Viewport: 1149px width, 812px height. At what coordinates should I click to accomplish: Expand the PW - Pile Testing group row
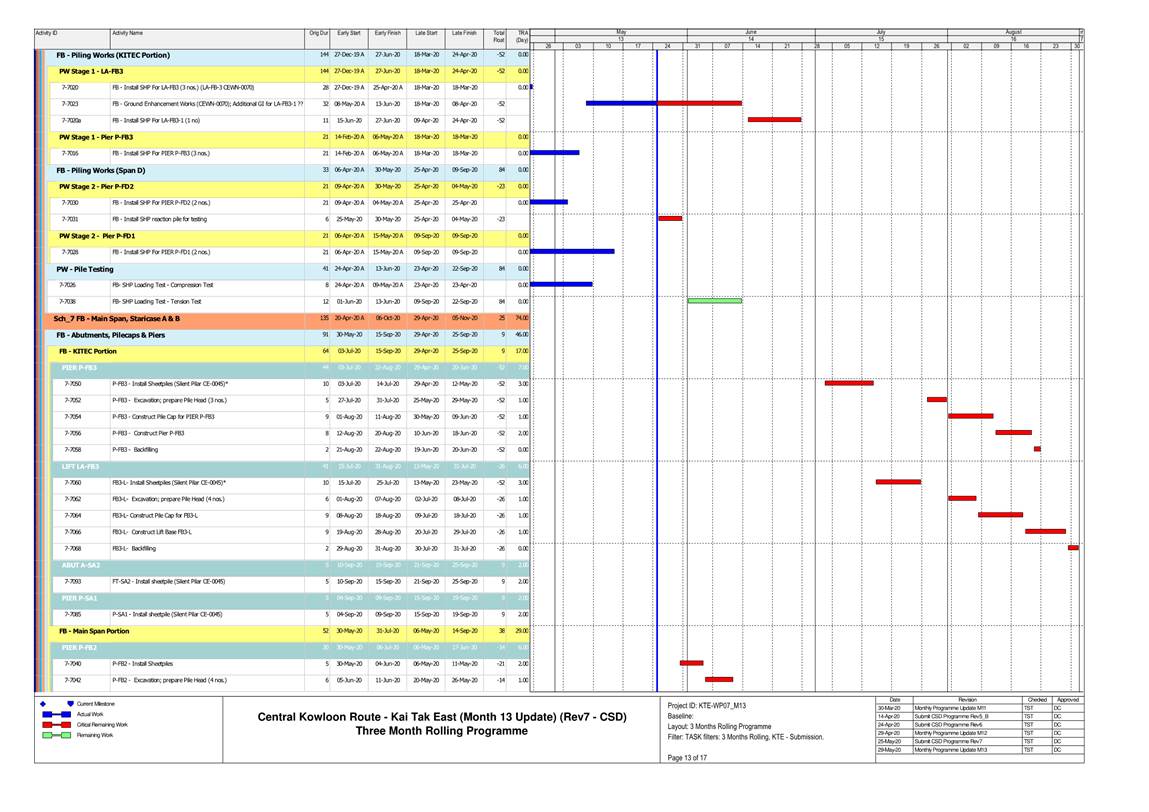tap(84, 269)
